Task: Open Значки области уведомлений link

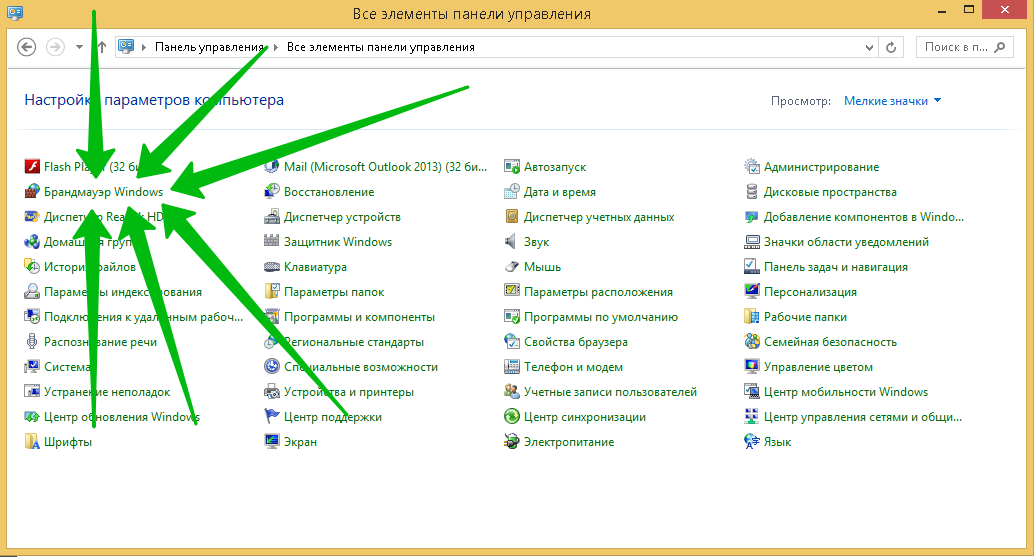Action: click(846, 242)
